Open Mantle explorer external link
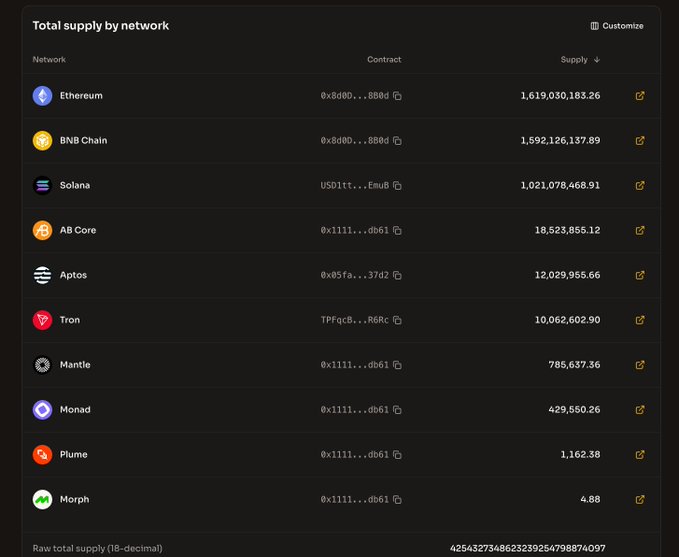The width and height of the screenshot is (679, 557). point(640,365)
